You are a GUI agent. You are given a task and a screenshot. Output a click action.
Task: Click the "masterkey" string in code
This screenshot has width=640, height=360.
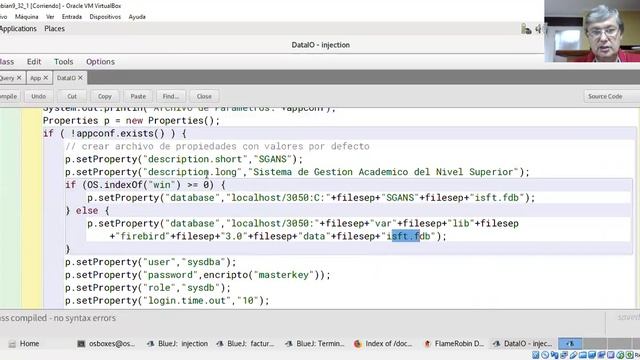point(284,275)
